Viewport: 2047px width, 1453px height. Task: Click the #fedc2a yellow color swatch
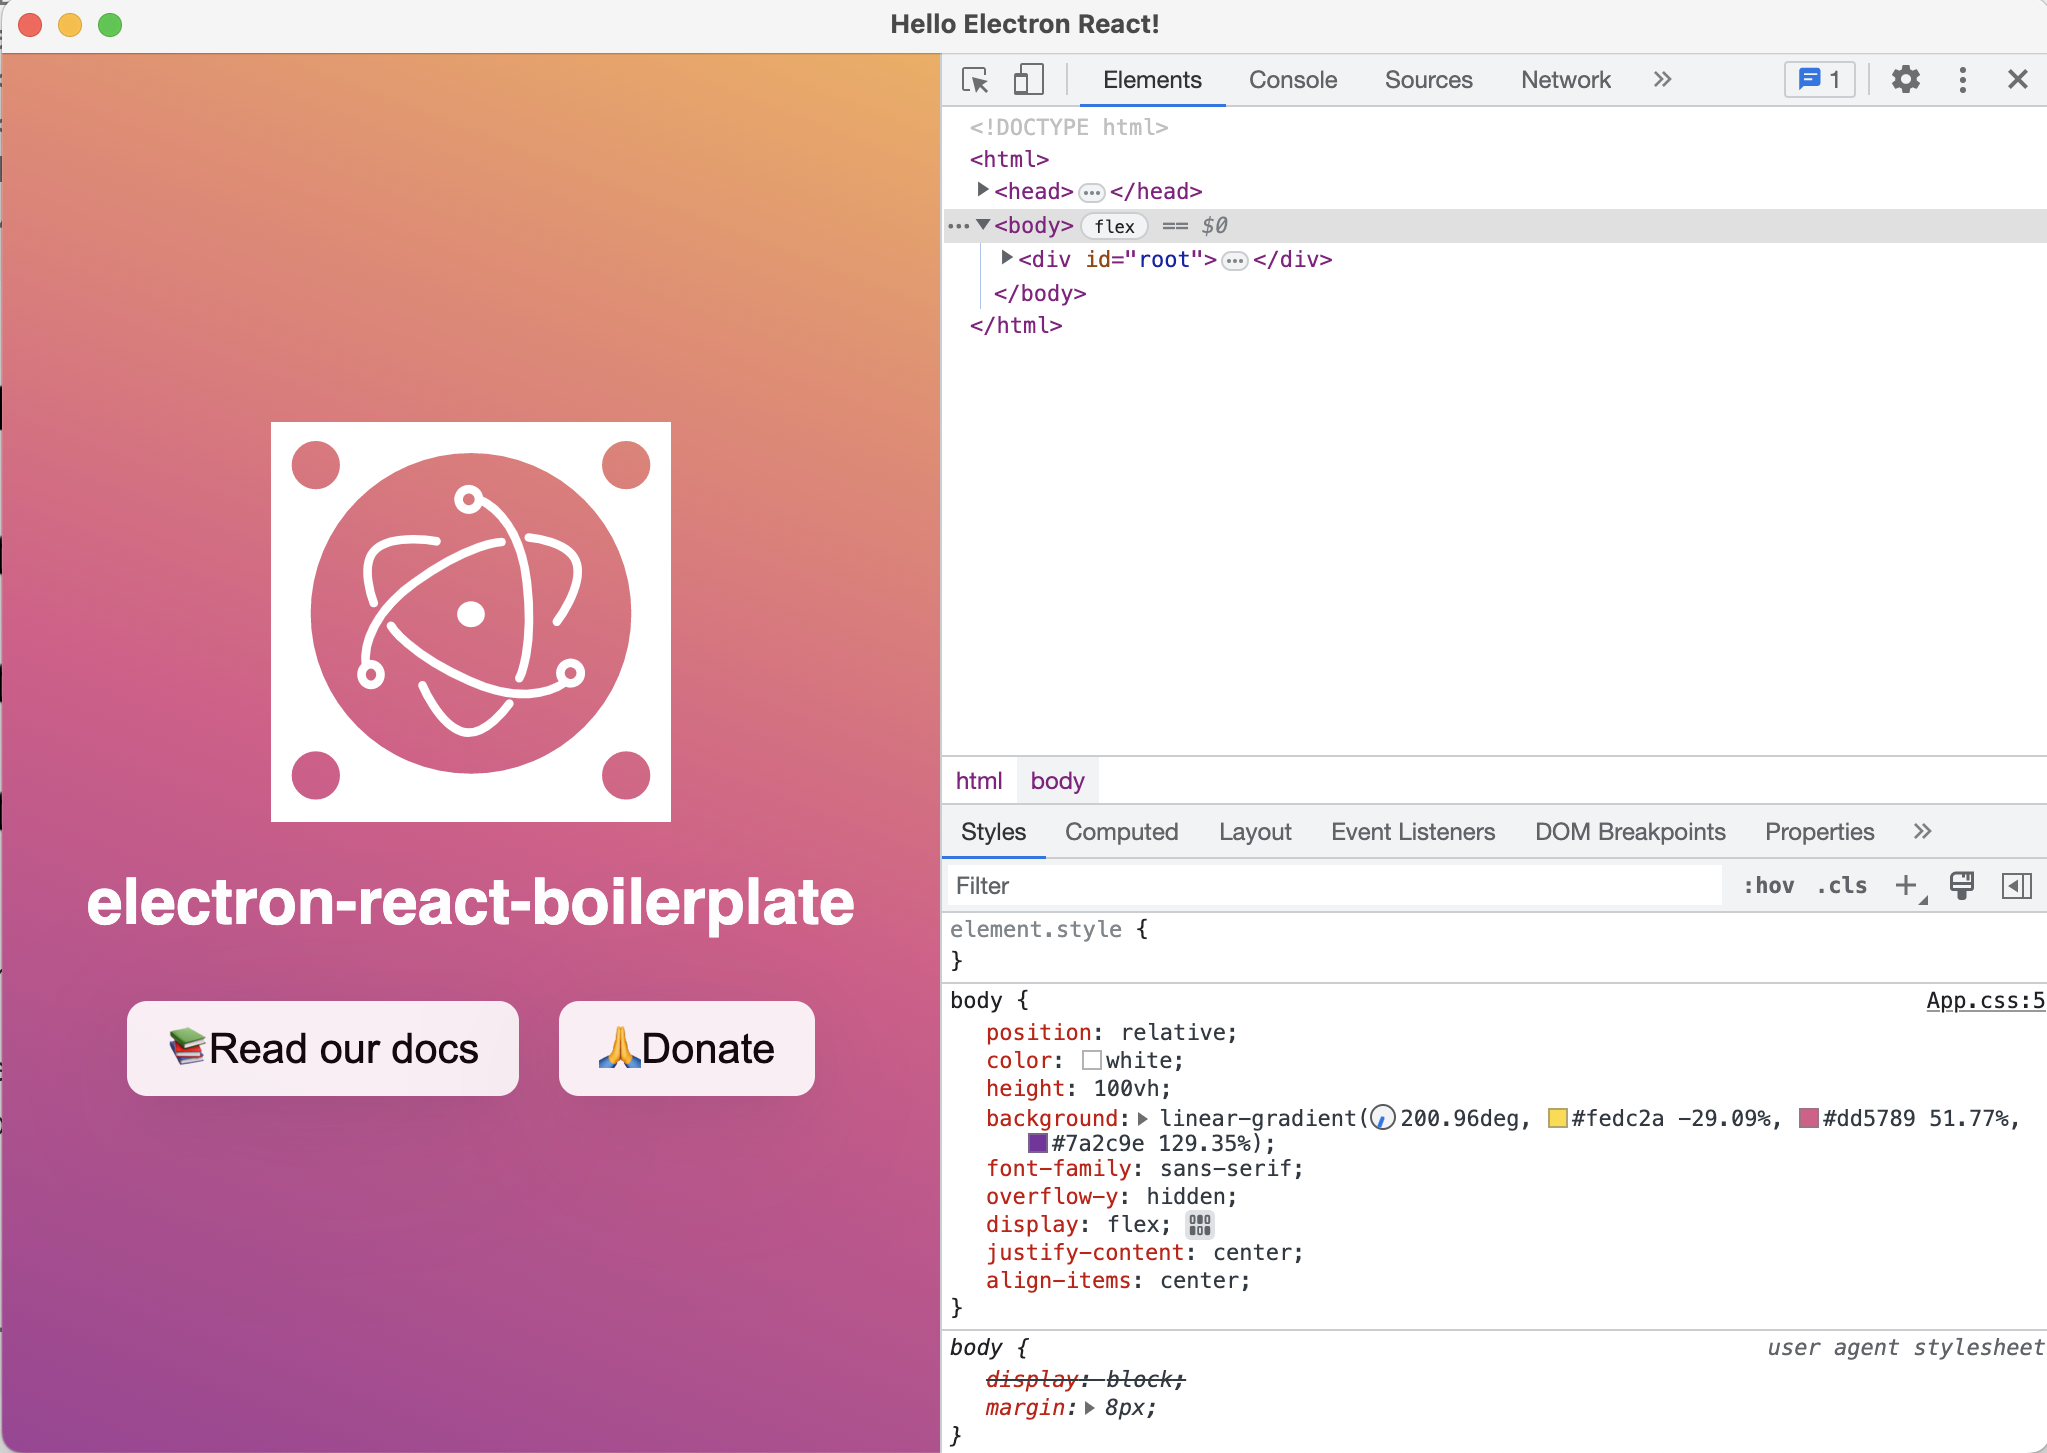click(x=1557, y=1118)
